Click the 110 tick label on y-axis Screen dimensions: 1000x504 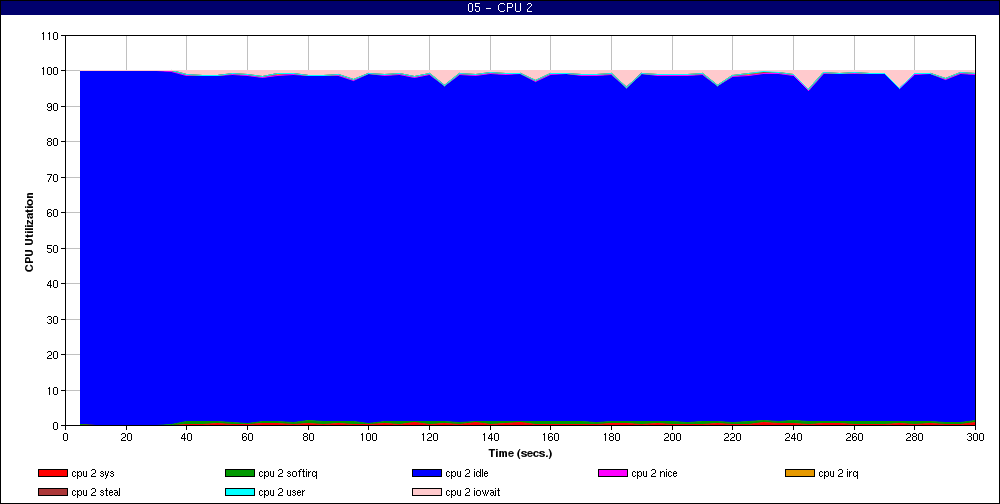point(50,36)
